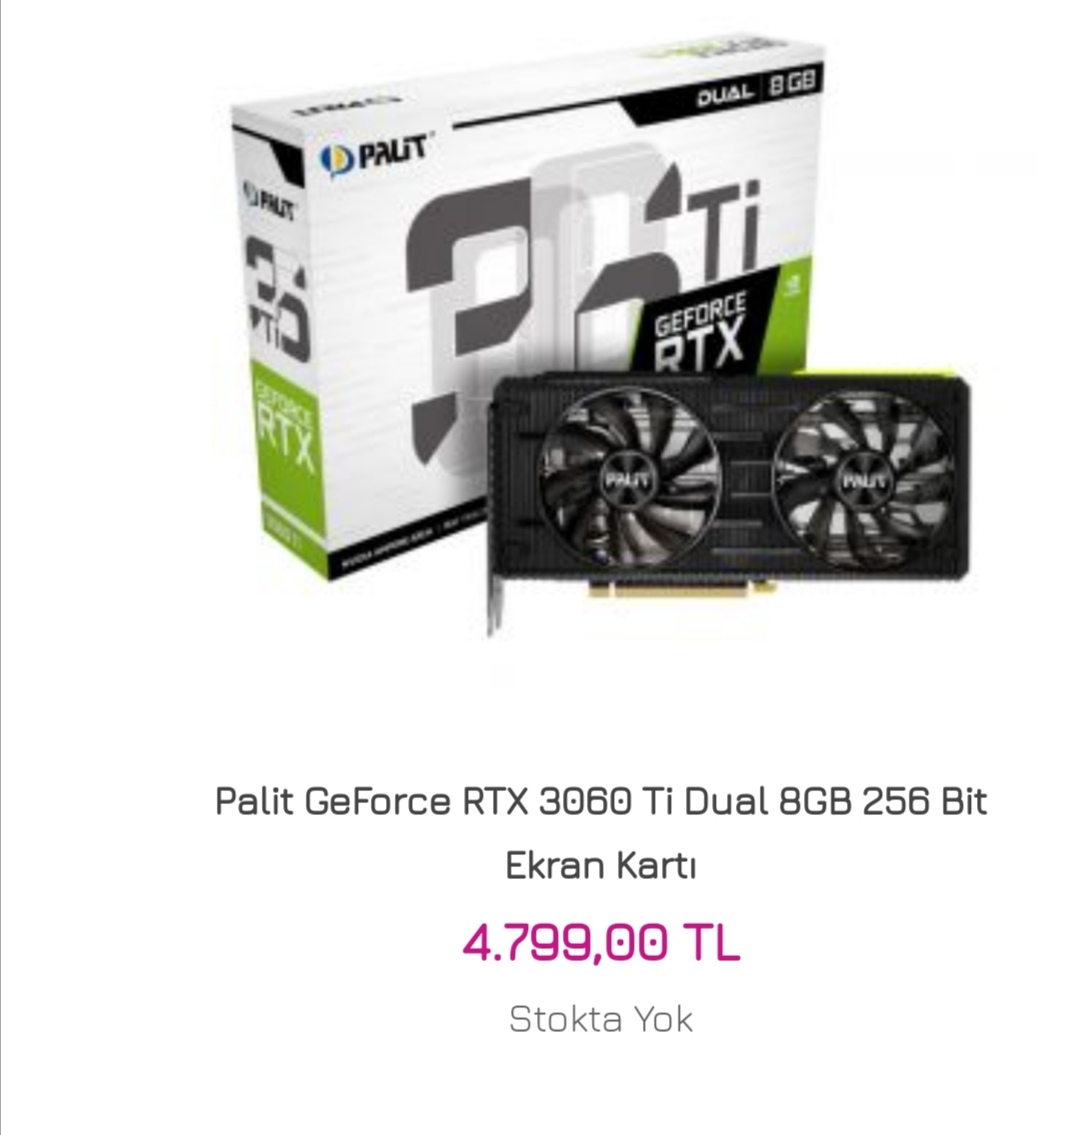Click the large 30 number on box front

pyautogui.click(x=536, y=304)
